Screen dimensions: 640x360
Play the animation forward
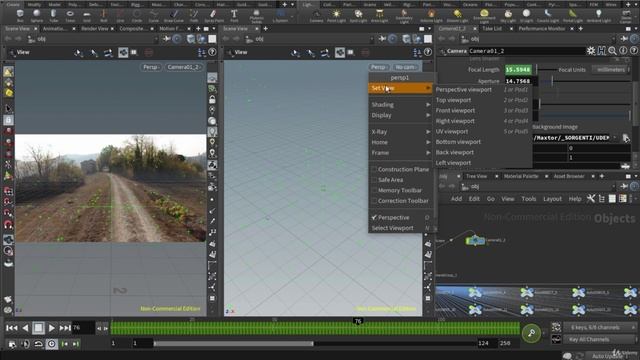(x=51, y=327)
